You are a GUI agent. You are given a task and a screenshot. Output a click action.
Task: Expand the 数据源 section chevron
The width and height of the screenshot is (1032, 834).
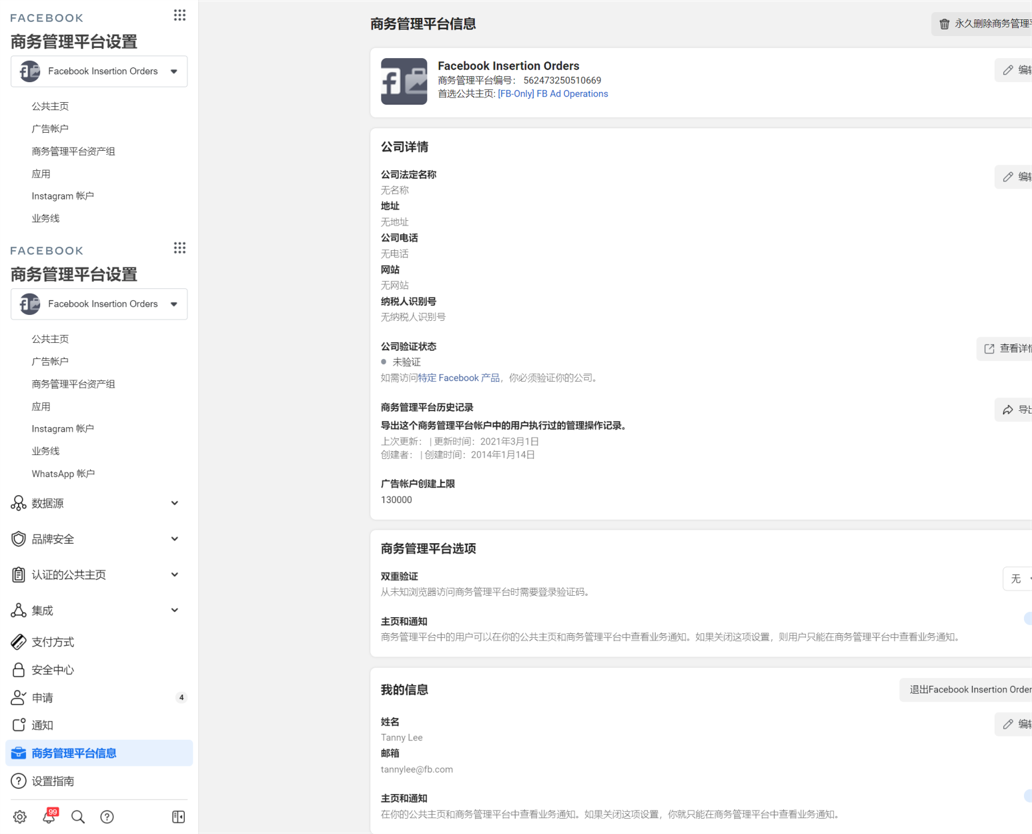(x=174, y=504)
